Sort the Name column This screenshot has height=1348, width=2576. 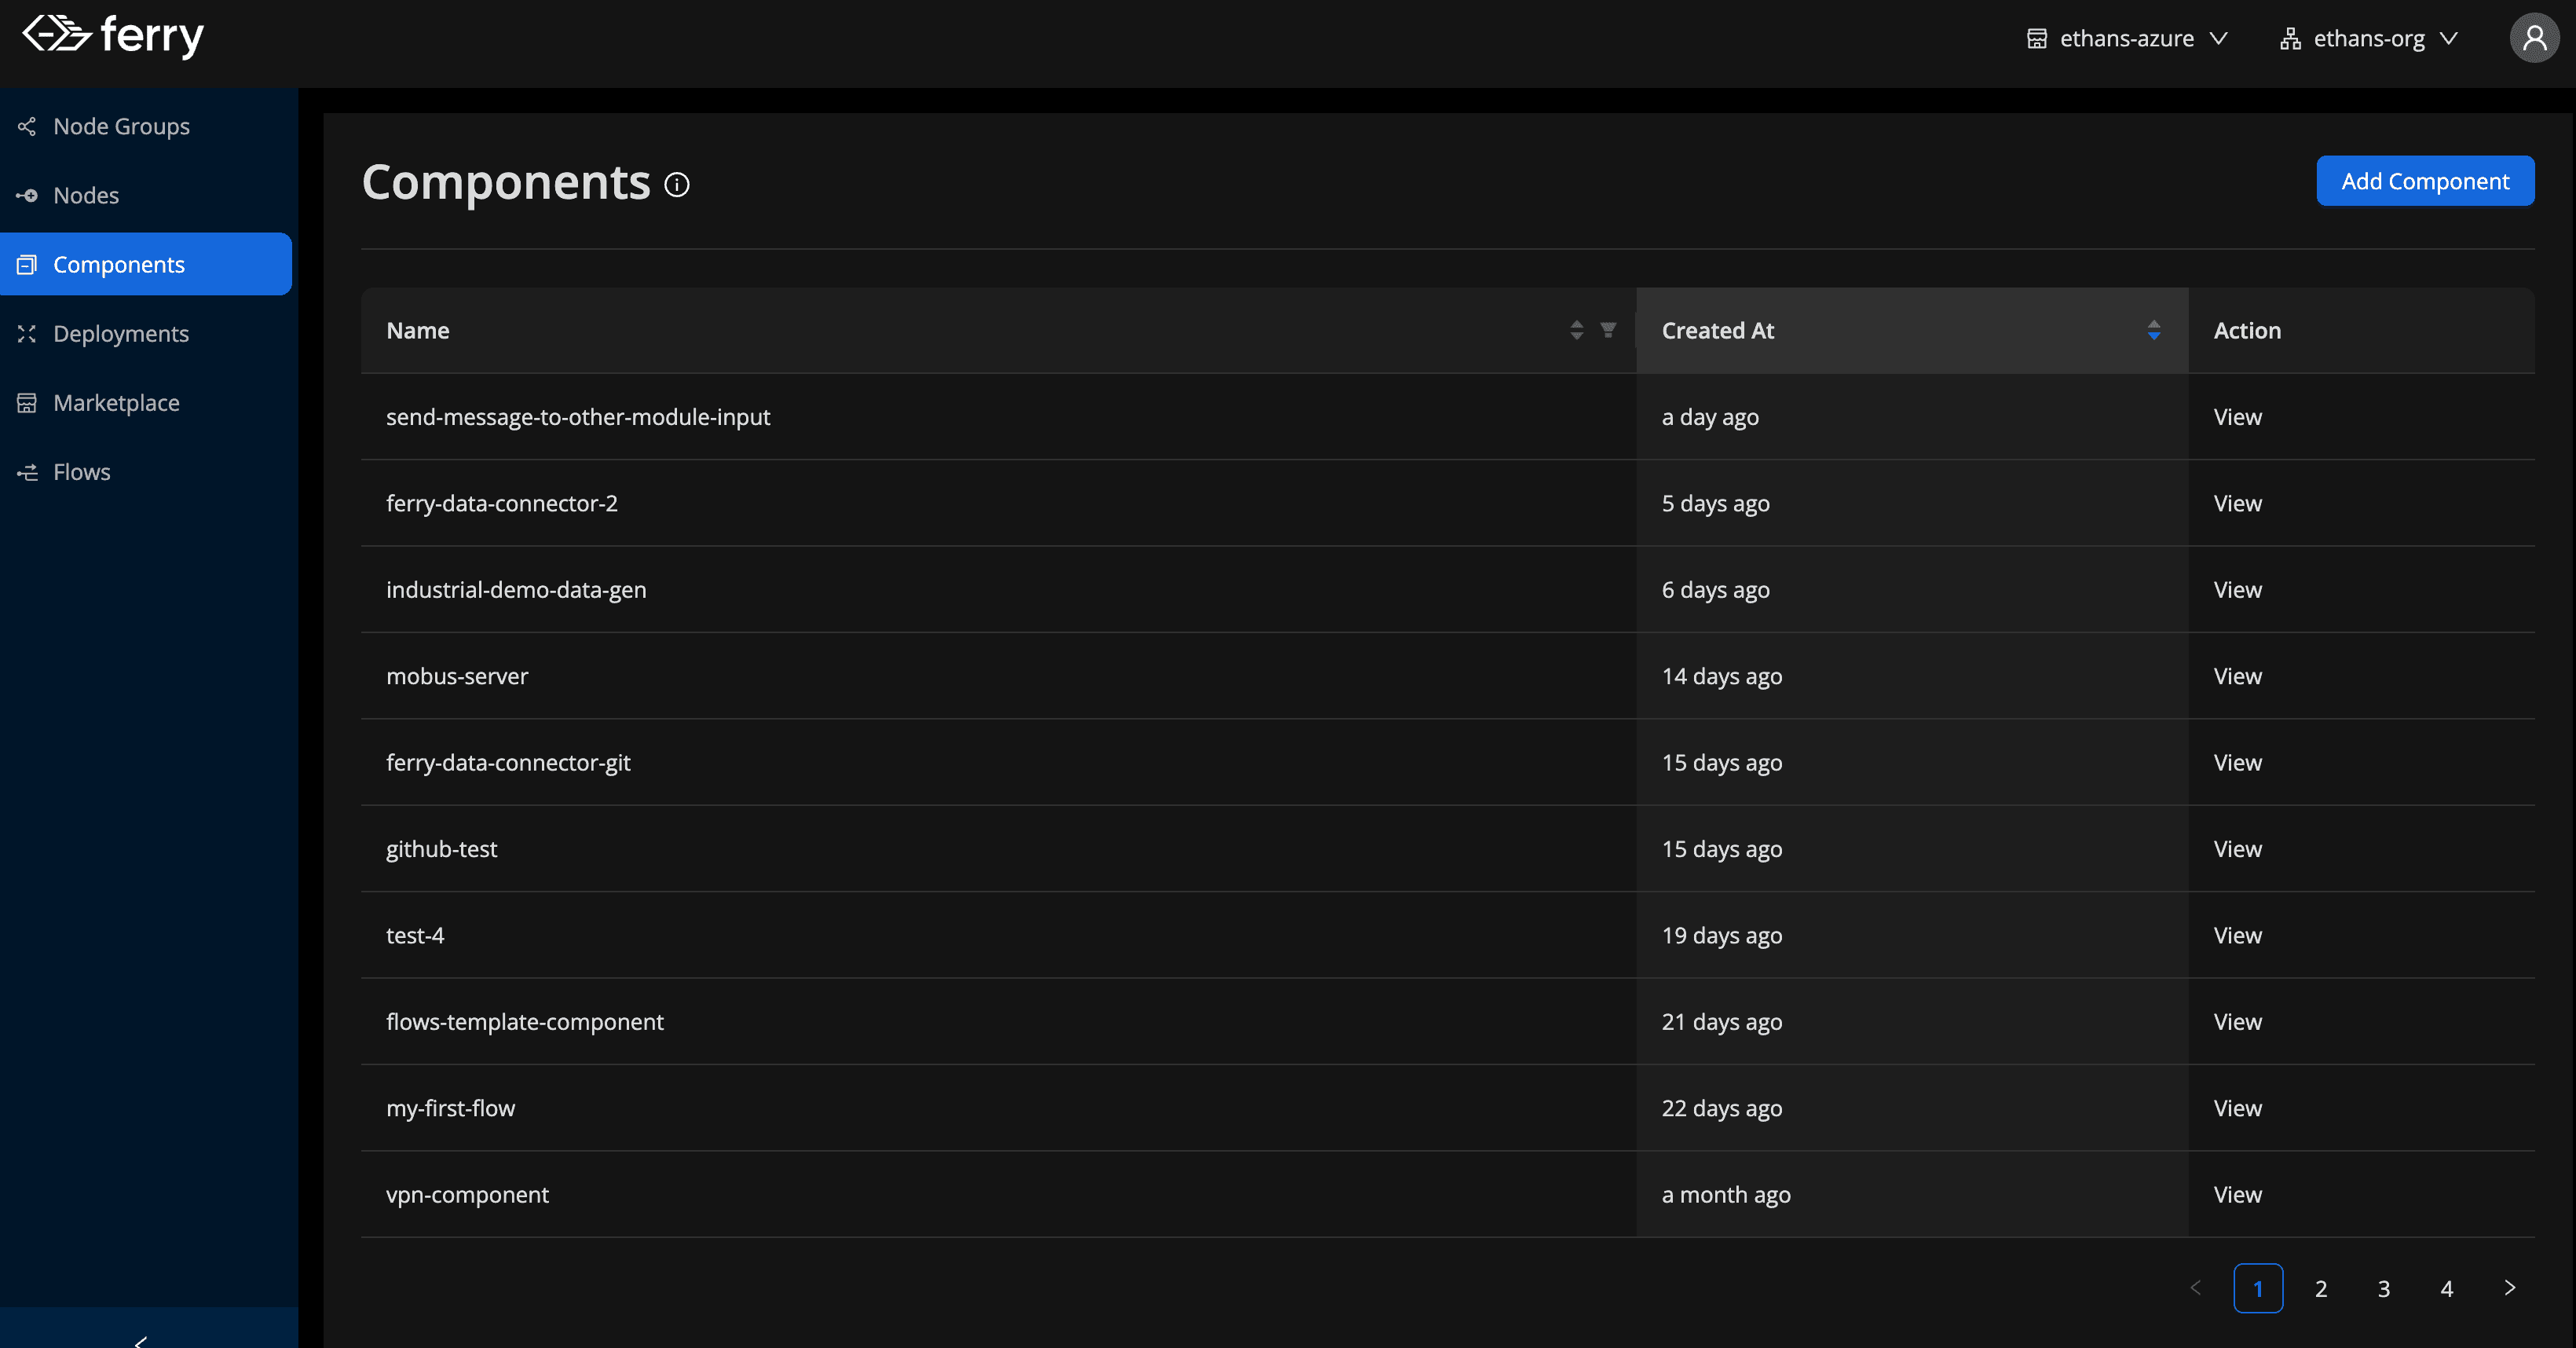tap(1577, 330)
